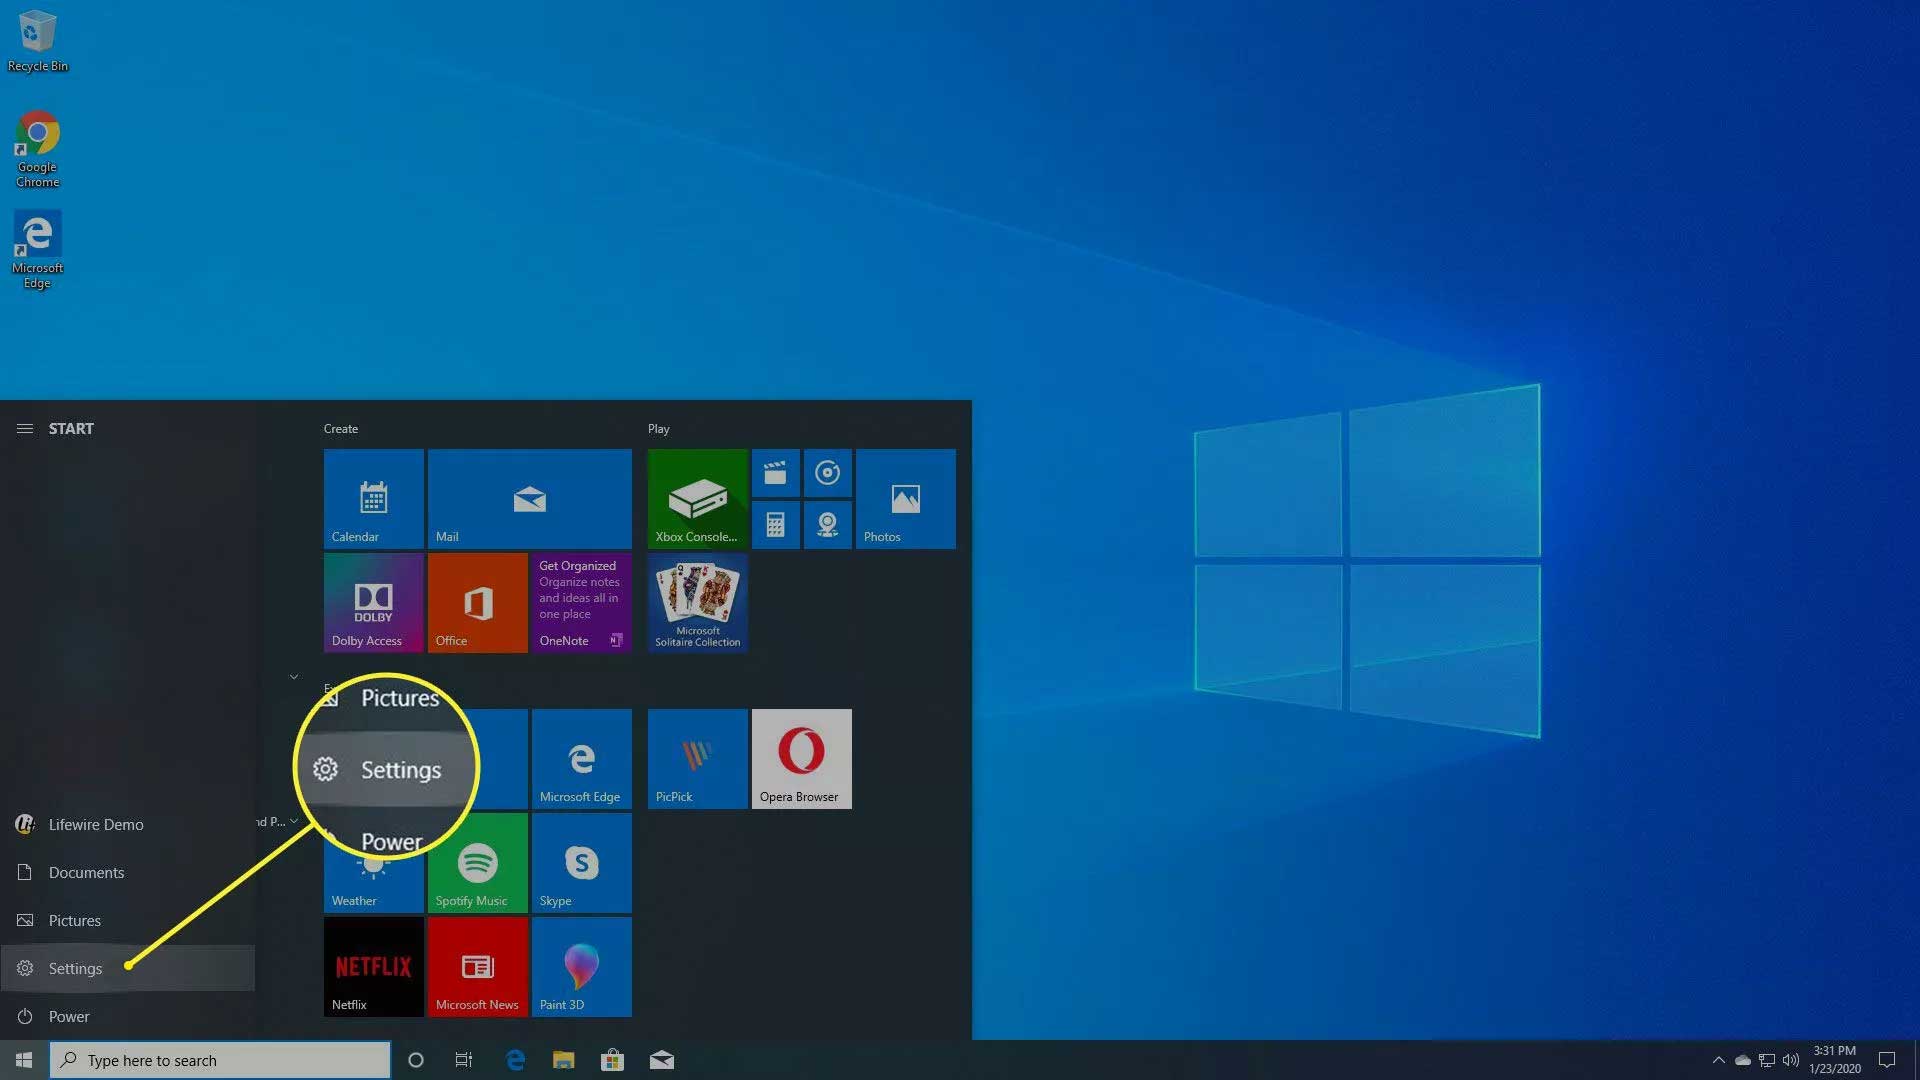Click the date and time display
This screenshot has height=1080, width=1920.
pyautogui.click(x=1838, y=1059)
